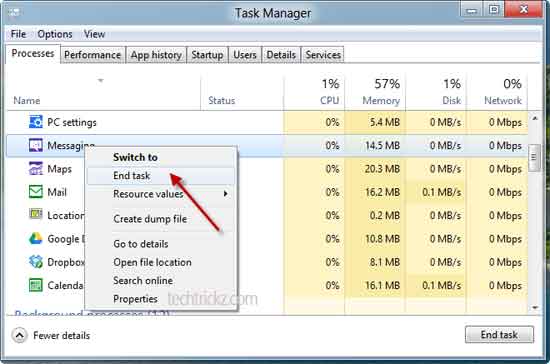Image resolution: width=550 pixels, height=364 pixels.
Task: Click the Task Manager title bar icon
Action: coord(13,13)
